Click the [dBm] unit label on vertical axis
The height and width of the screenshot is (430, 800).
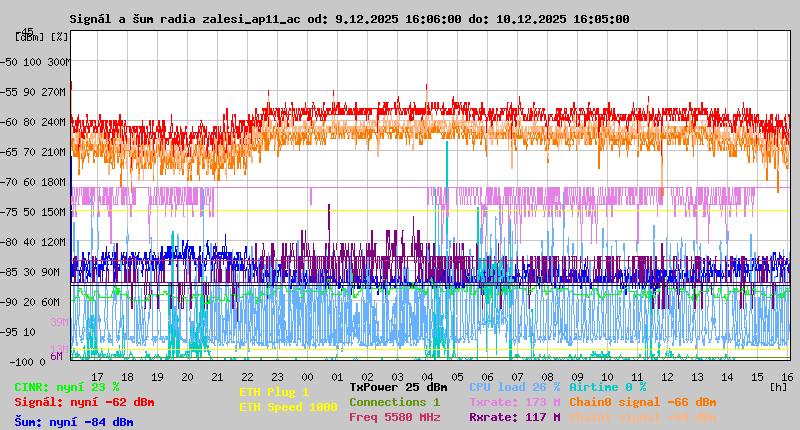pos(30,37)
